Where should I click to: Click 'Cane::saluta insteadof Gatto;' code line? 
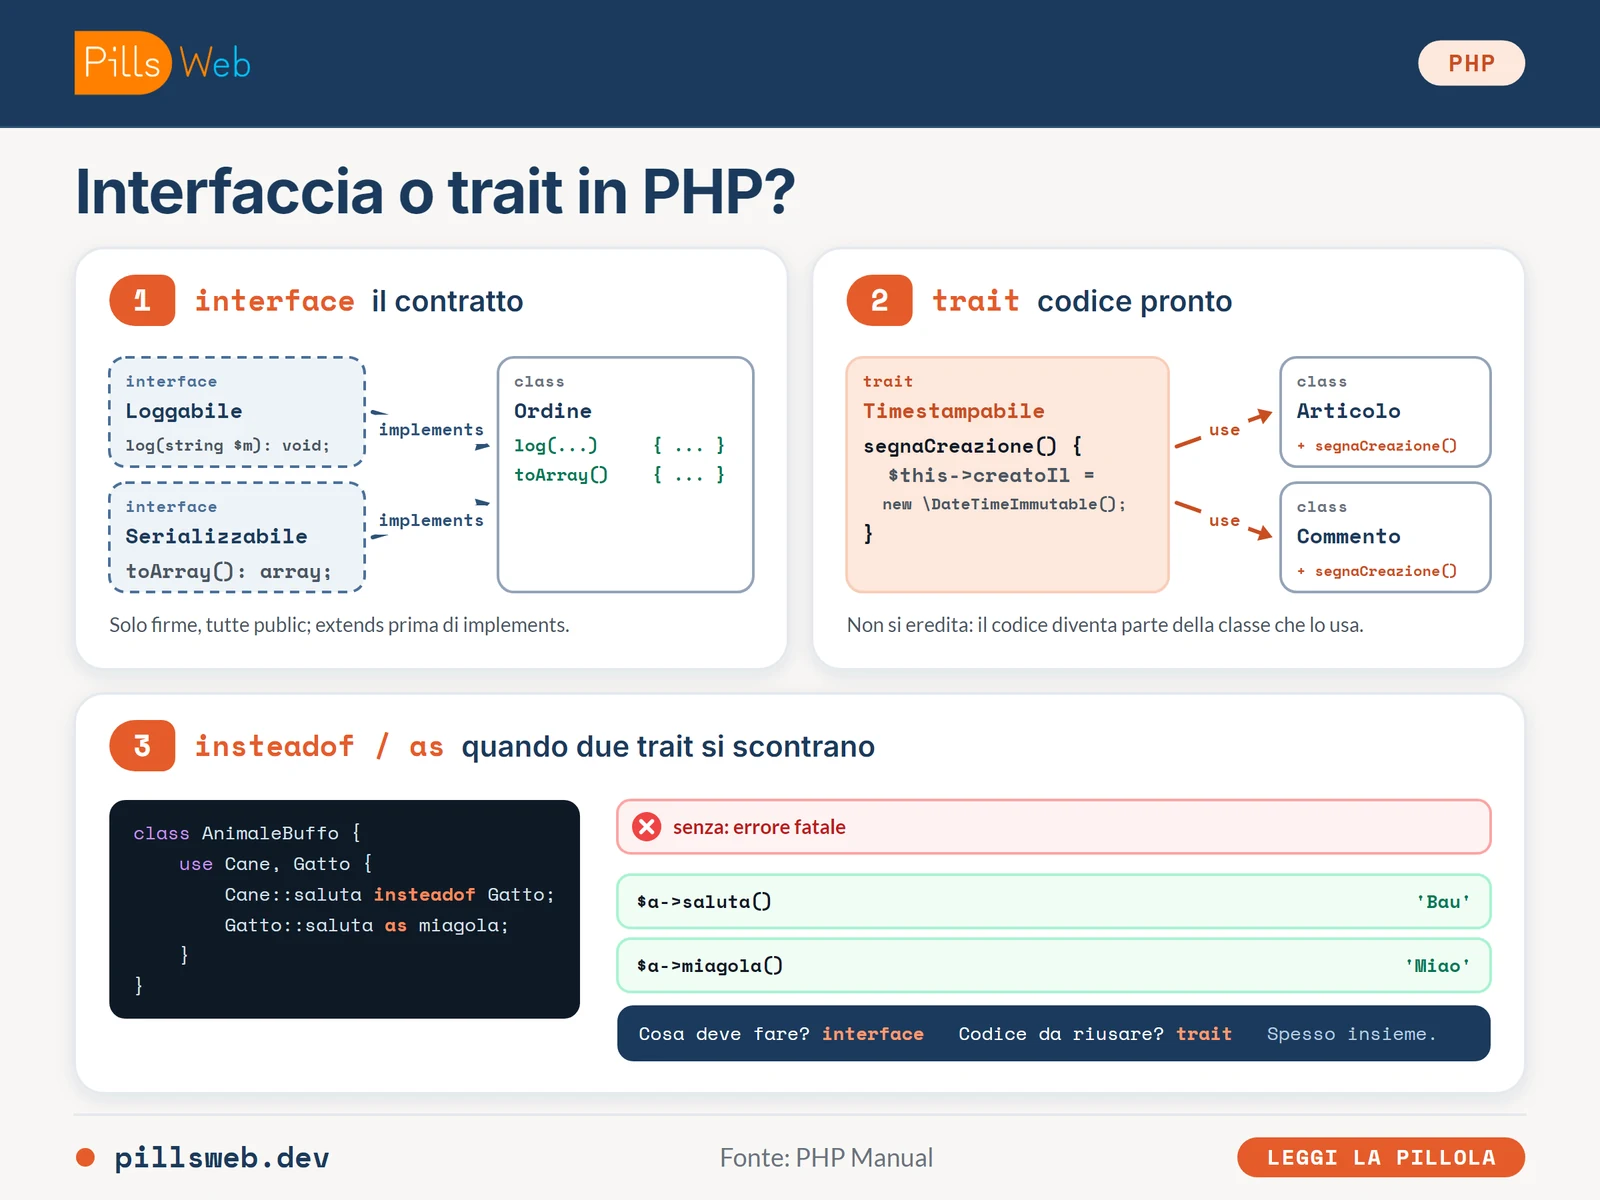tap(389, 895)
